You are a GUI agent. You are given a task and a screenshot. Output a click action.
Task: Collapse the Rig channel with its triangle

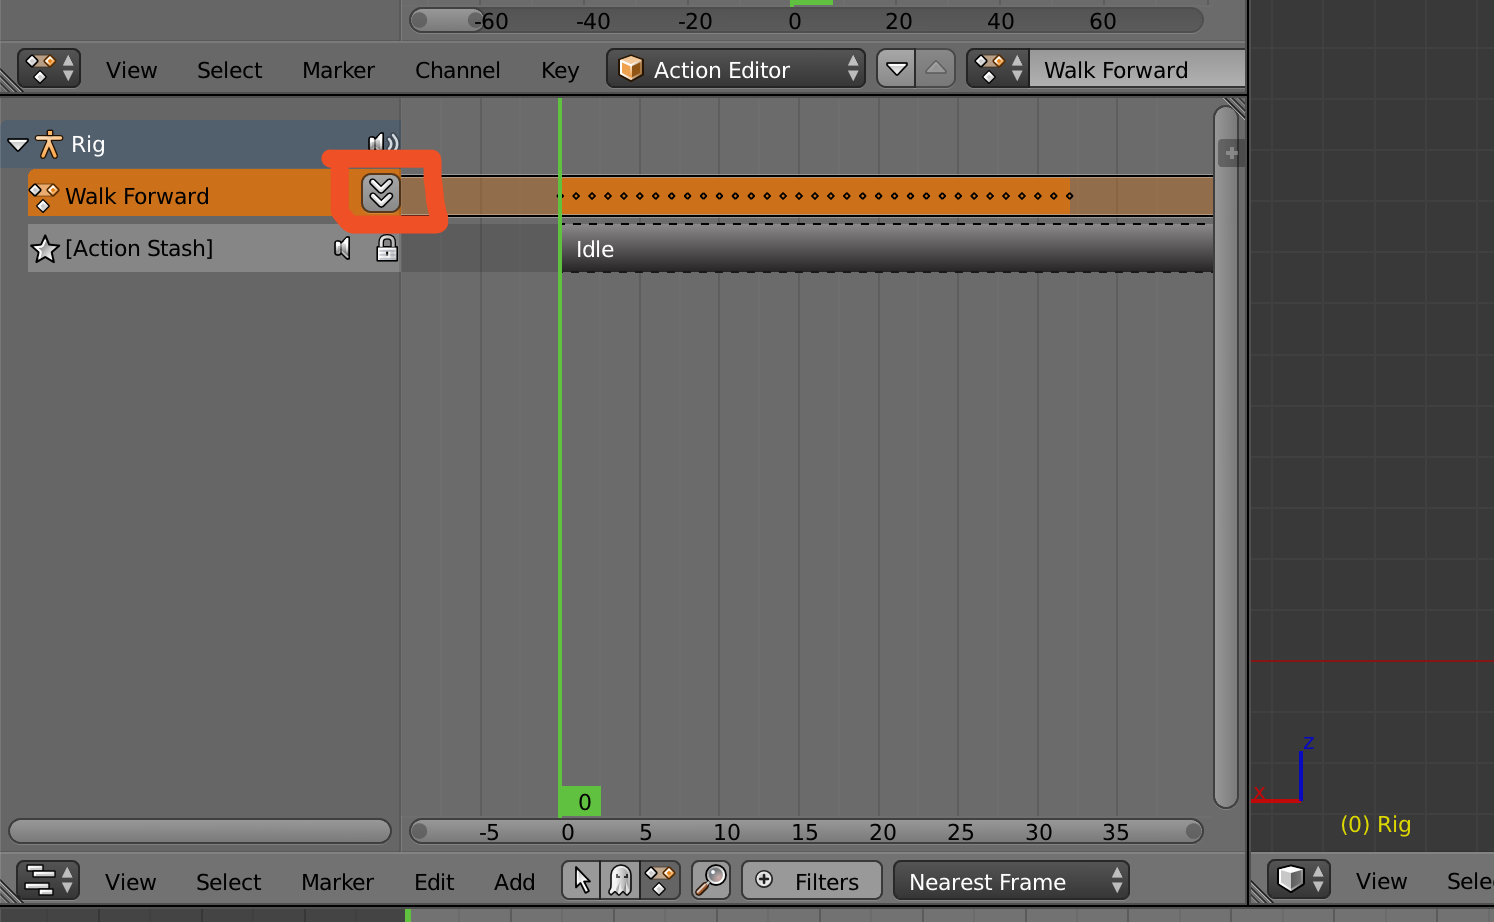17,144
